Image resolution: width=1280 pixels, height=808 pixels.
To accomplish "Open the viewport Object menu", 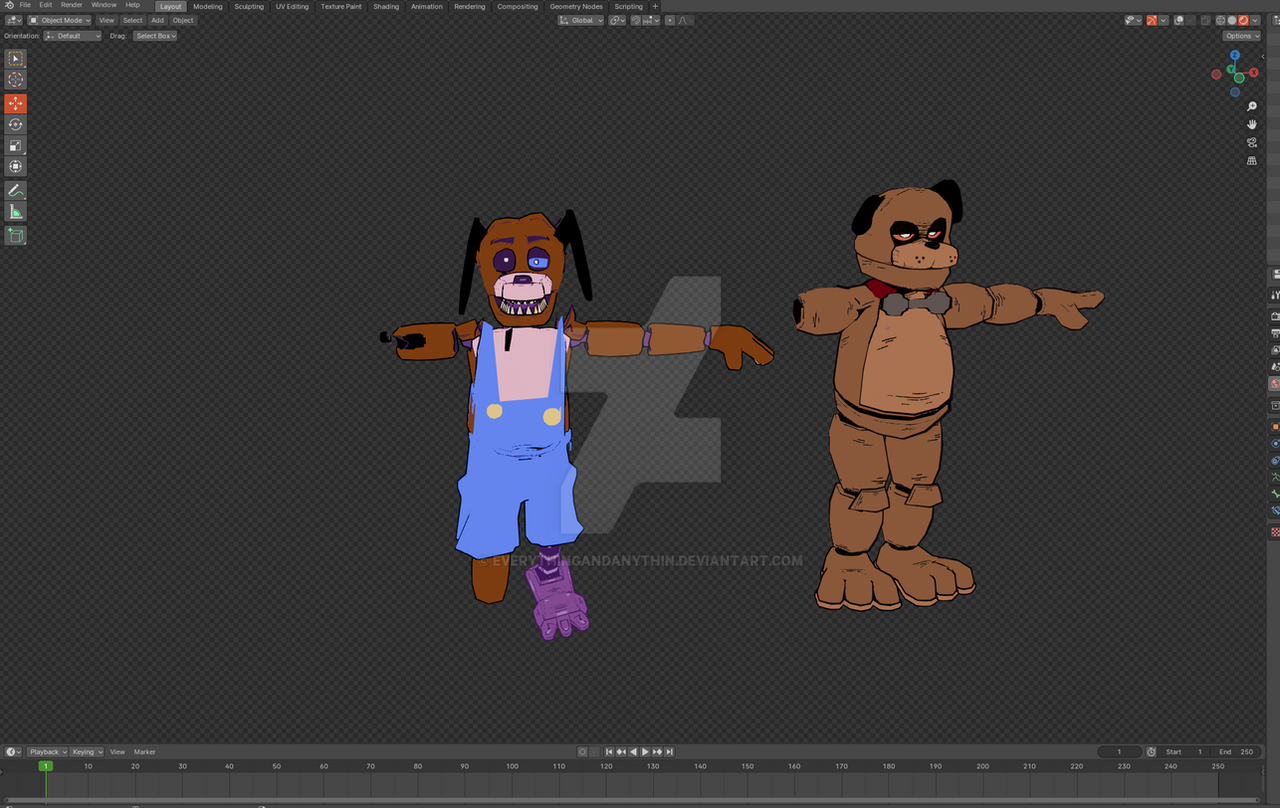I will 183,20.
